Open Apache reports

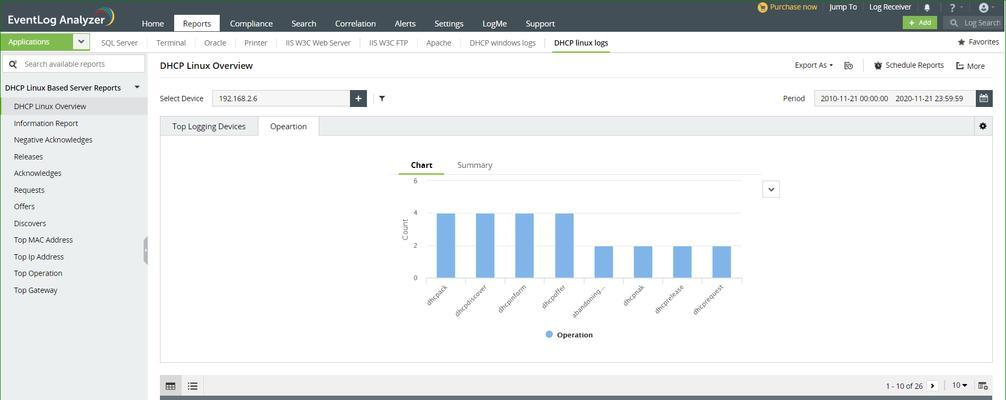pyautogui.click(x=439, y=43)
